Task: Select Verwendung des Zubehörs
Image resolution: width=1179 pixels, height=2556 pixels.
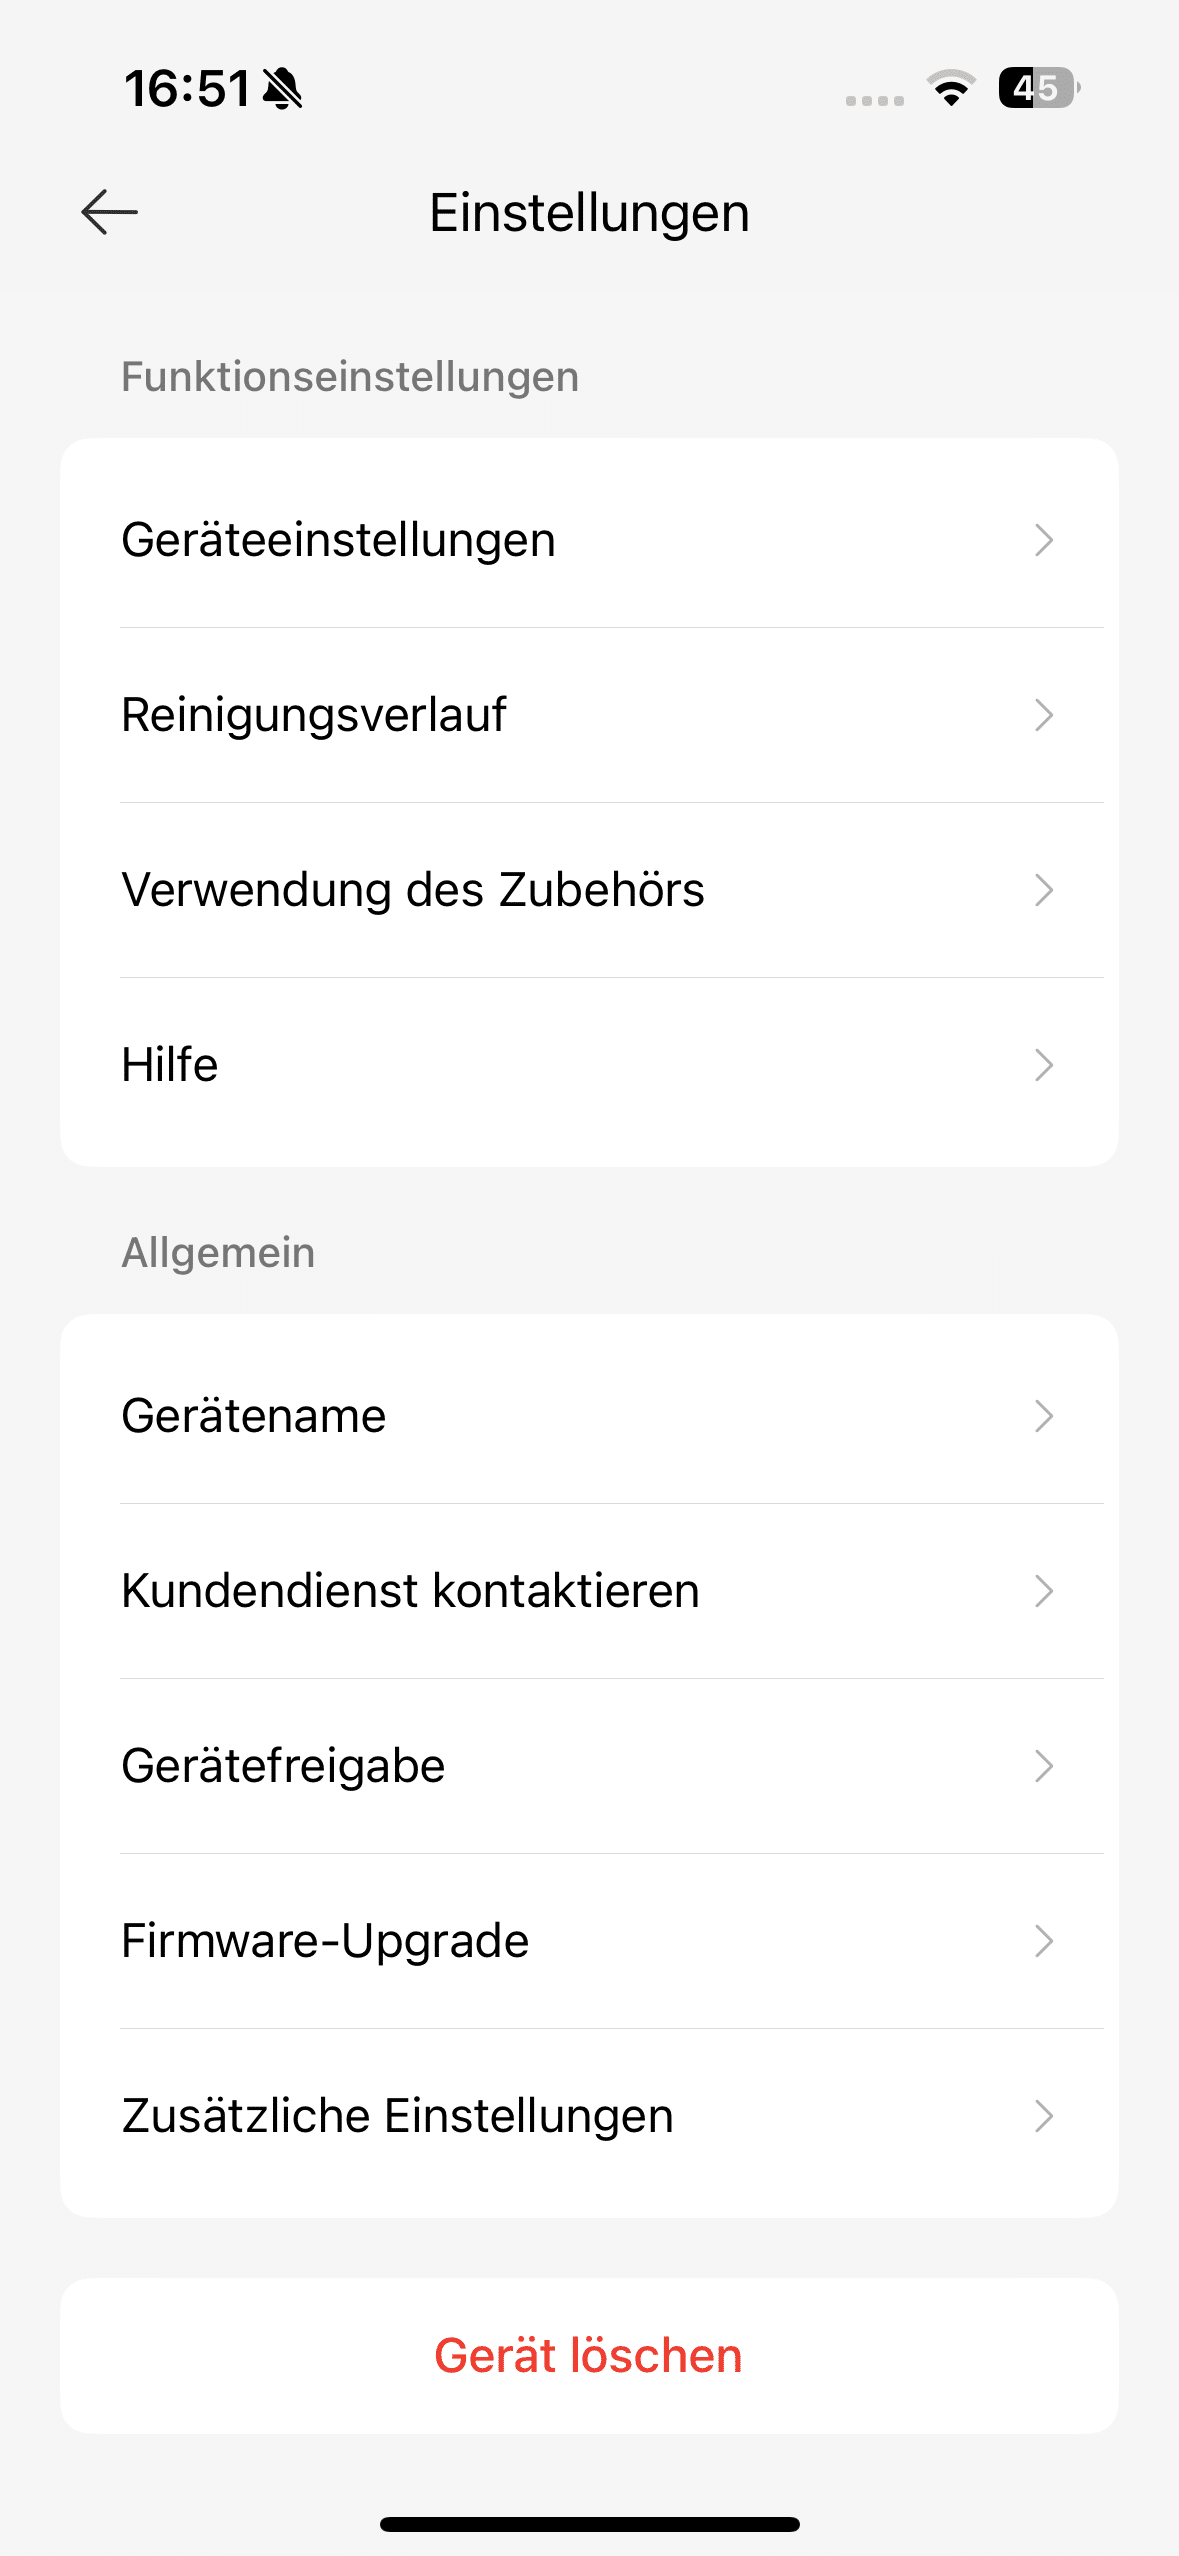Action: [x=413, y=890]
